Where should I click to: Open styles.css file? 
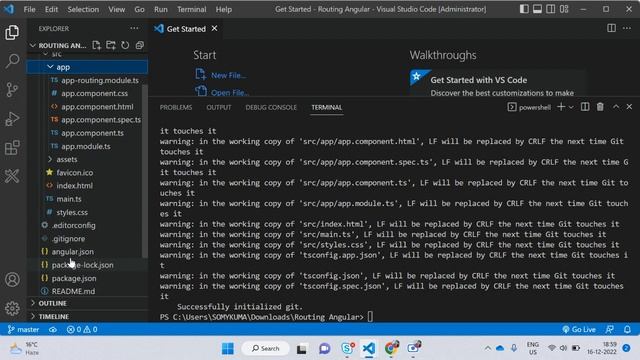[72, 212]
